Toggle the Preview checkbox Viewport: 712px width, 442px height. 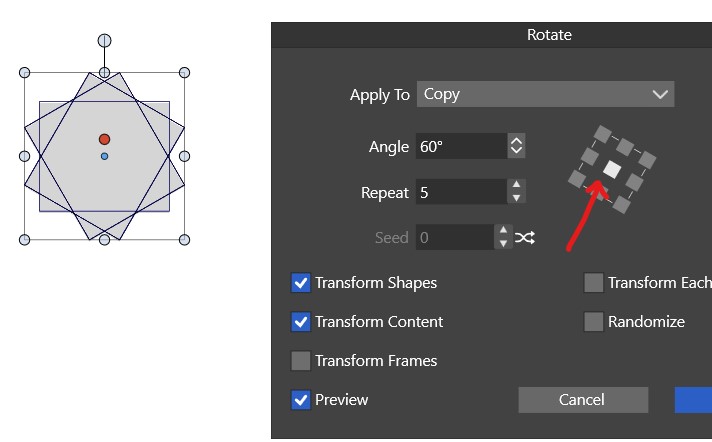pos(301,400)
